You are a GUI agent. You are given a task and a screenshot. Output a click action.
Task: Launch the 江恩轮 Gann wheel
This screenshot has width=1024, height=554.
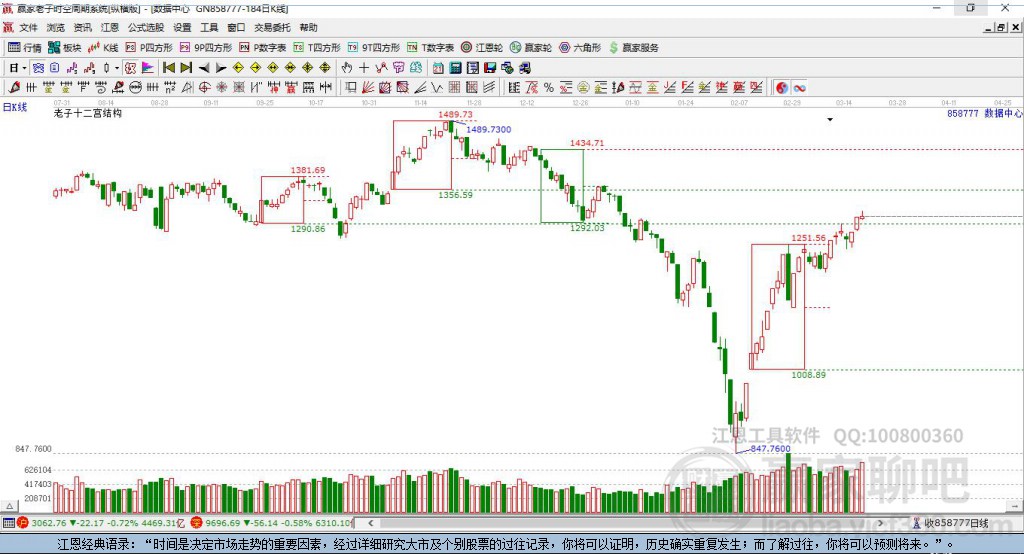tap(482, 48)
